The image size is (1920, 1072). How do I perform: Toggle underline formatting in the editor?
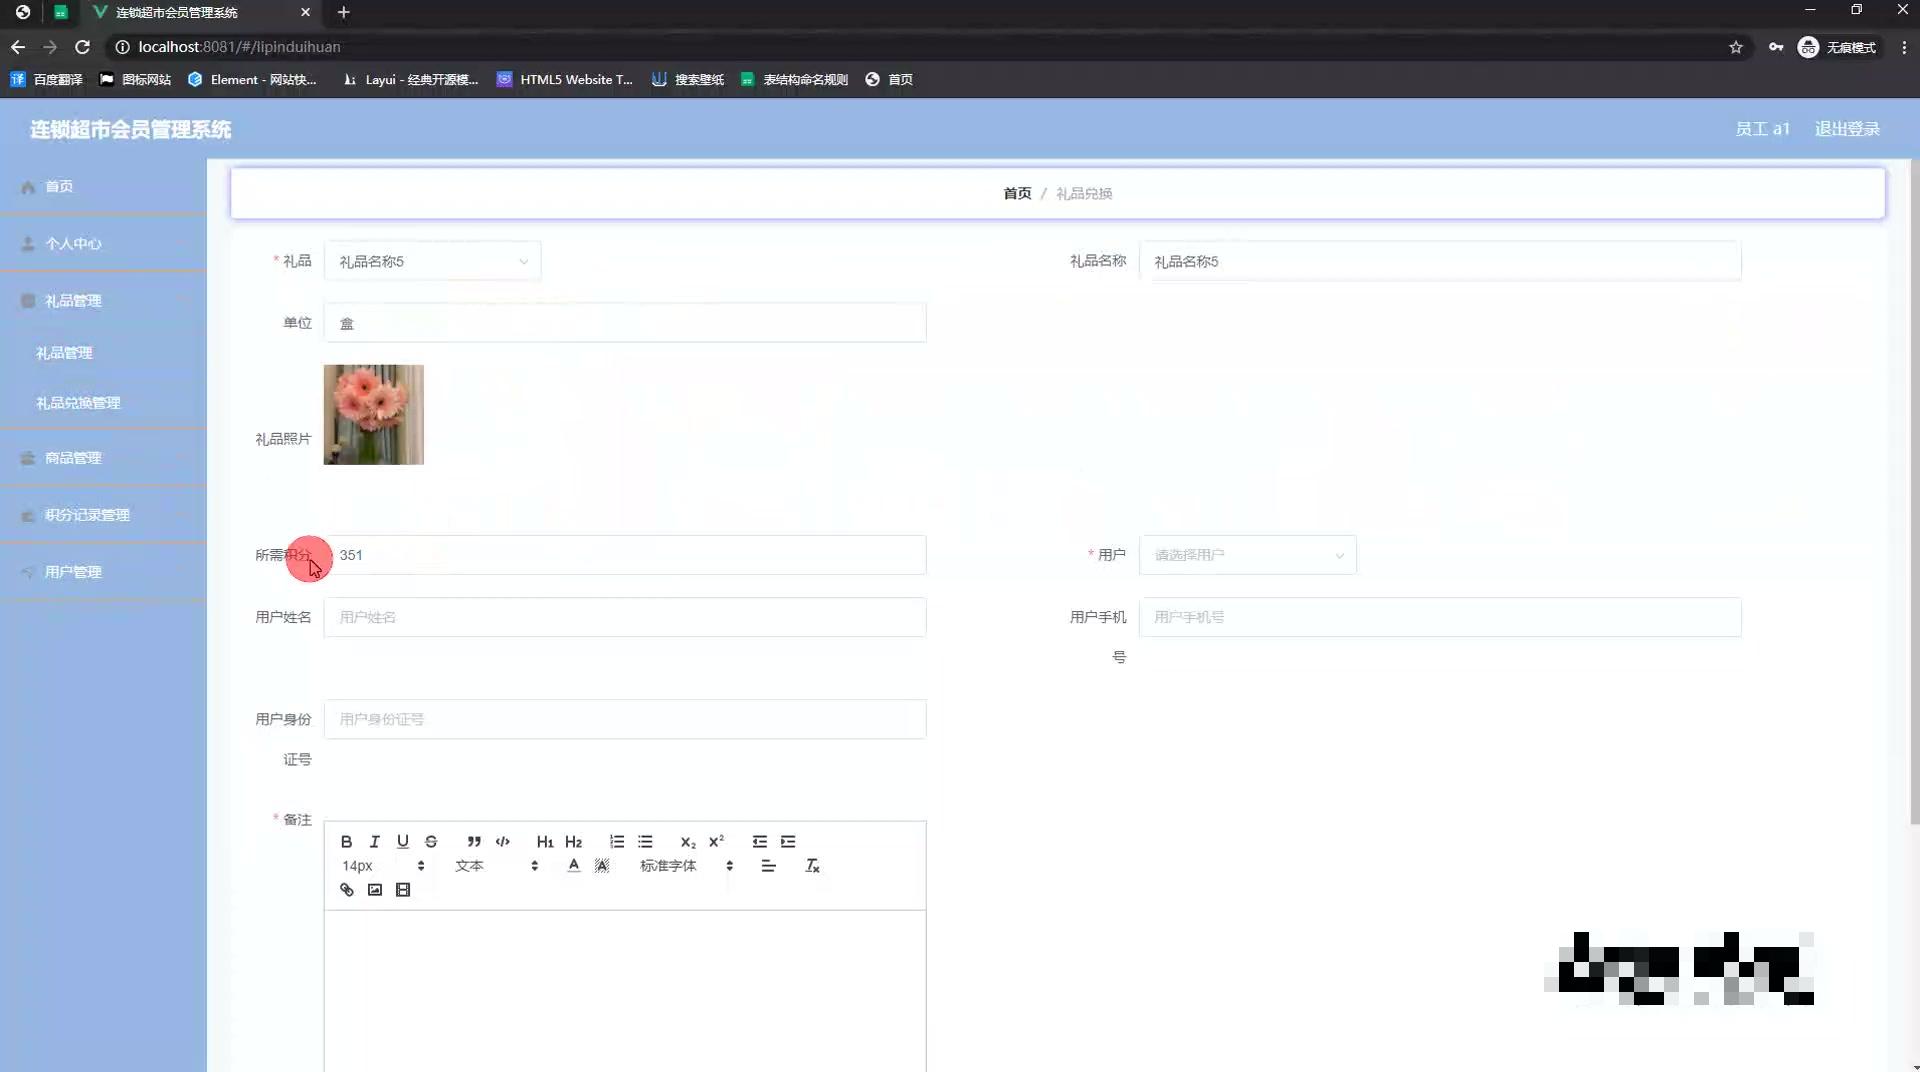pos(402,841)
